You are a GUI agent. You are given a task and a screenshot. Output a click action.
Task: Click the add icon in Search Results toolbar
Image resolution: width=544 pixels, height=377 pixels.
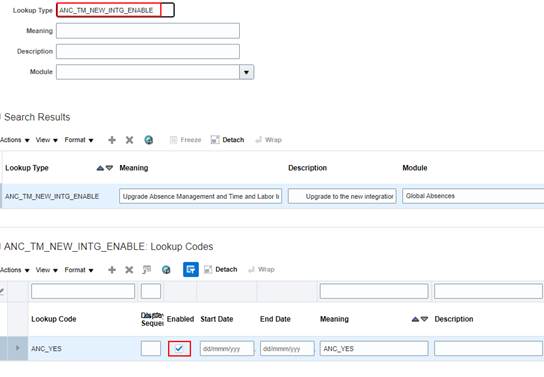pos(112,140)
